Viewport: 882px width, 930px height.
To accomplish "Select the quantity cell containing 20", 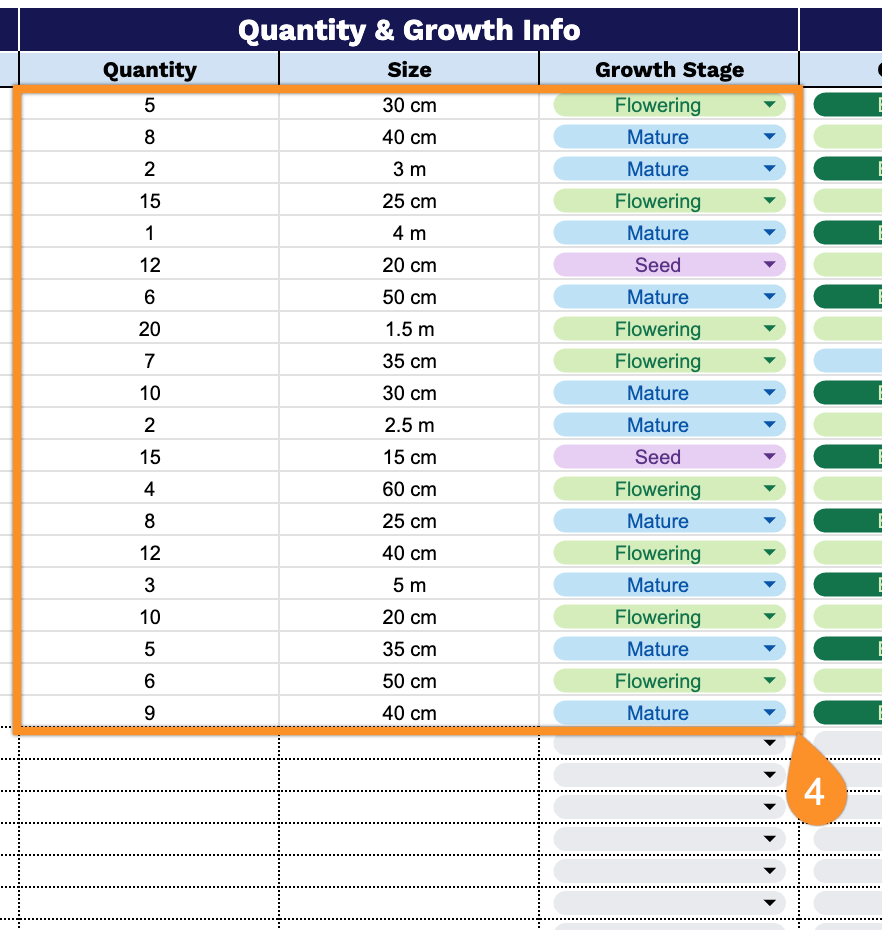I will [x=150, y=329].
